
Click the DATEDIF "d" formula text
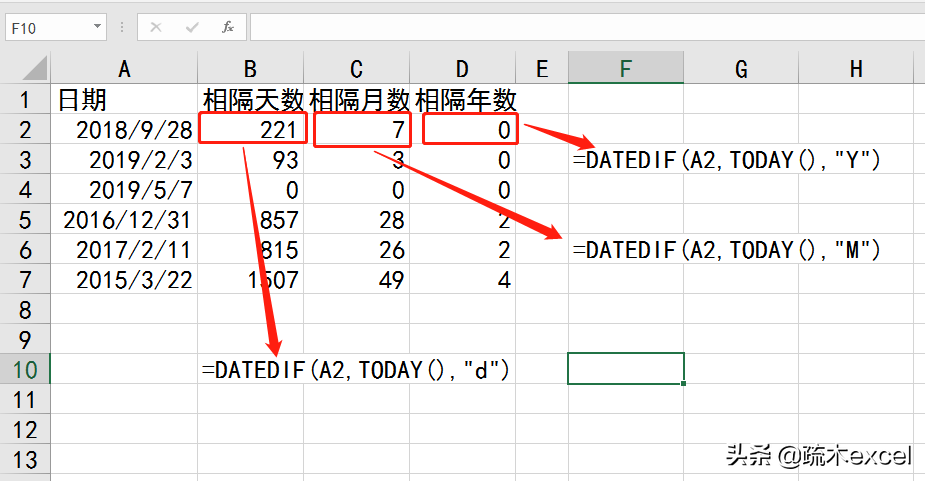[355, 370]
